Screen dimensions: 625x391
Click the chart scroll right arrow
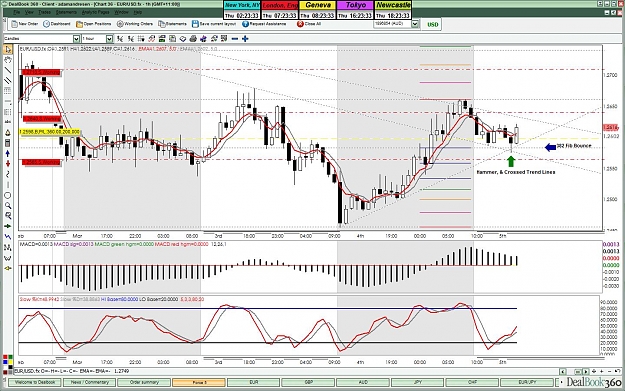tap(586, 371)
